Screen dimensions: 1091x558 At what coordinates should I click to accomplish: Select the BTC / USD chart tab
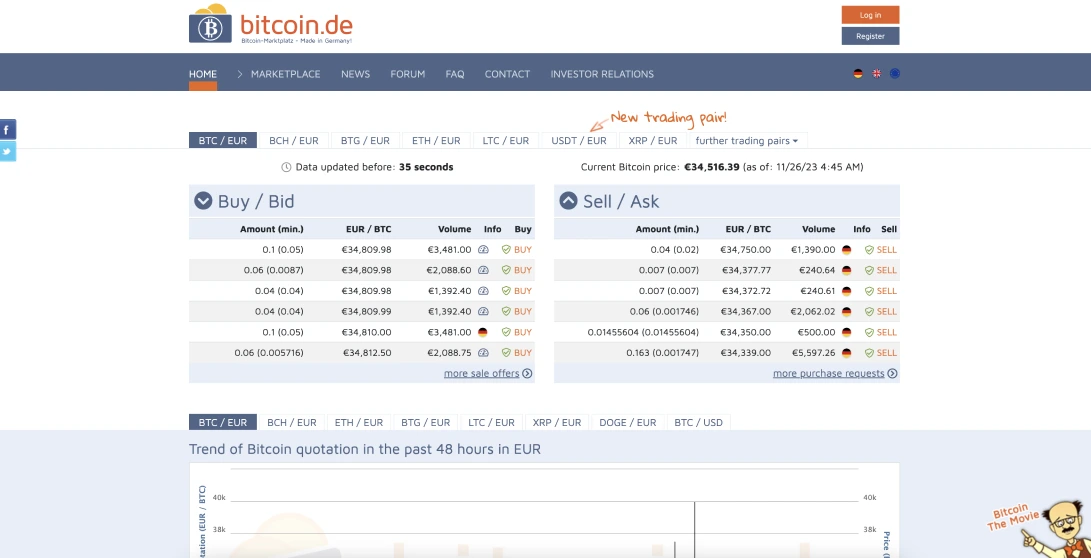[x=699, y=422]
